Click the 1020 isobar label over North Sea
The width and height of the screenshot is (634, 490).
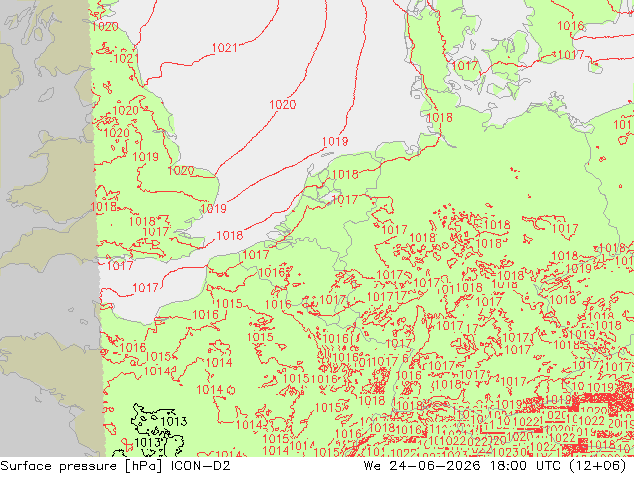pos(283,105)
